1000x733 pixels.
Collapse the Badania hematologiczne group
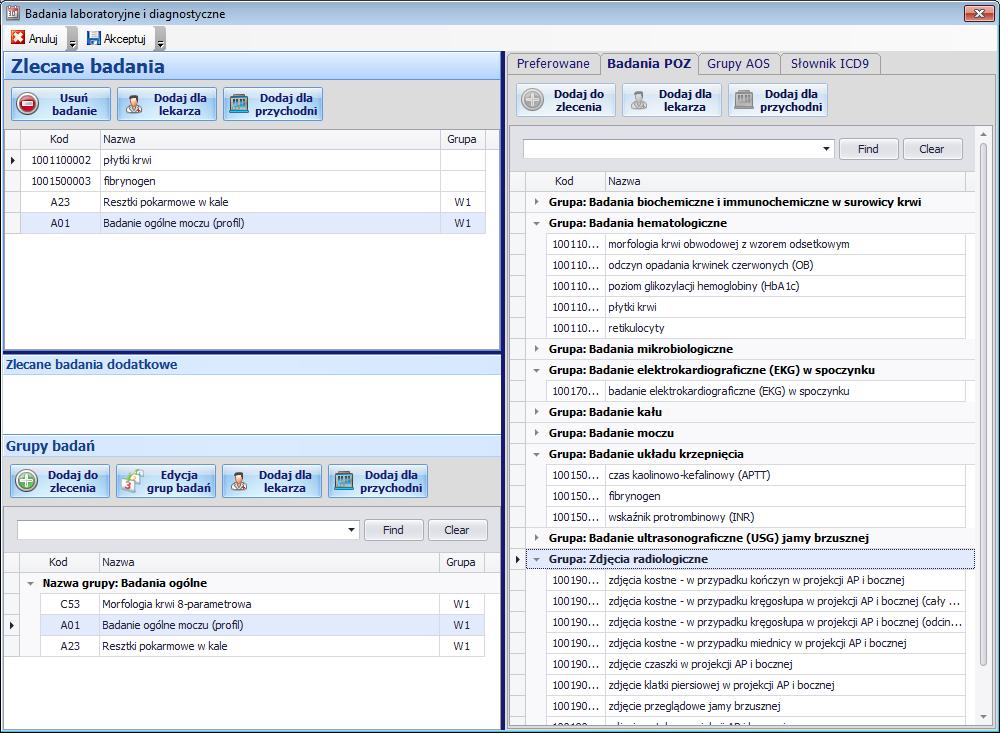point(536,223)
